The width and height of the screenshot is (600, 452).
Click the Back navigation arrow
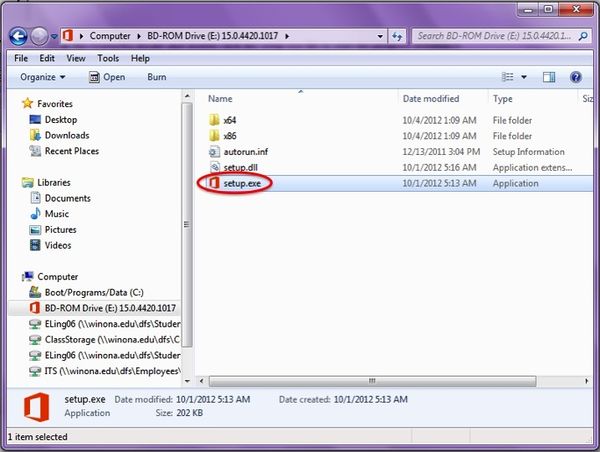[x=18, y=37]
